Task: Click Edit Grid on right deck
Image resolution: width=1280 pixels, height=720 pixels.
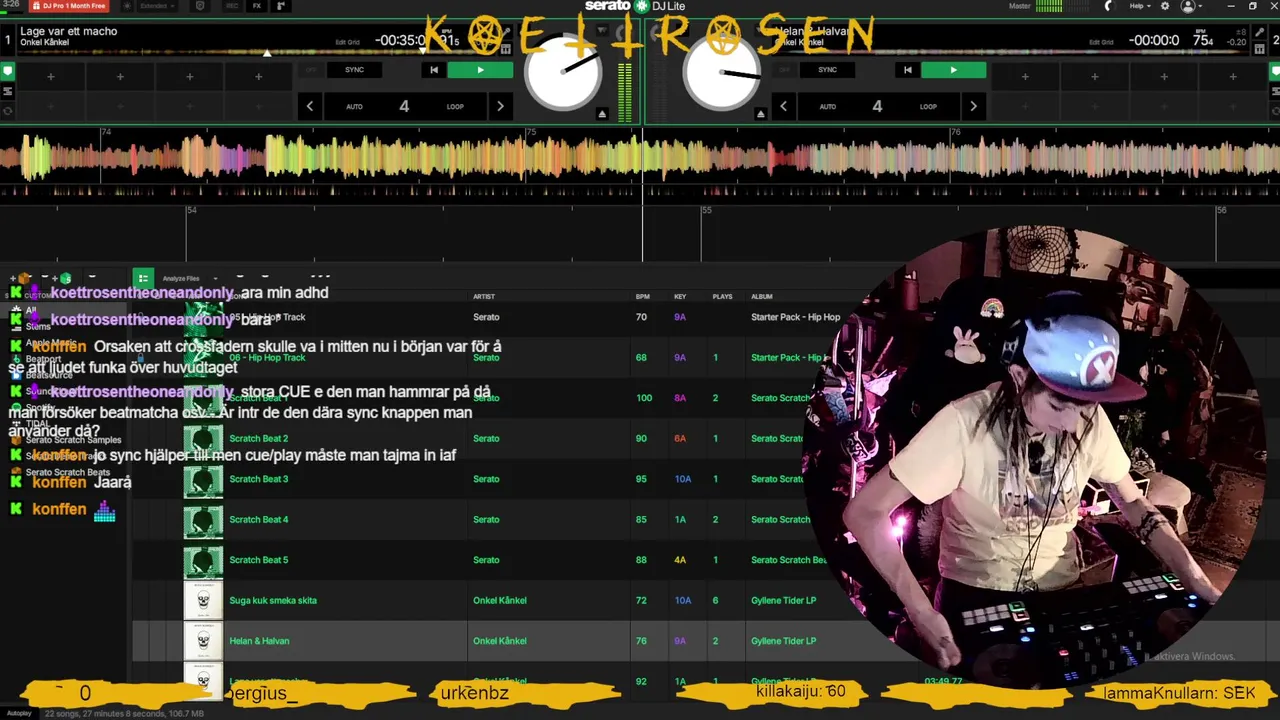Action: (x=1101, y=42)
